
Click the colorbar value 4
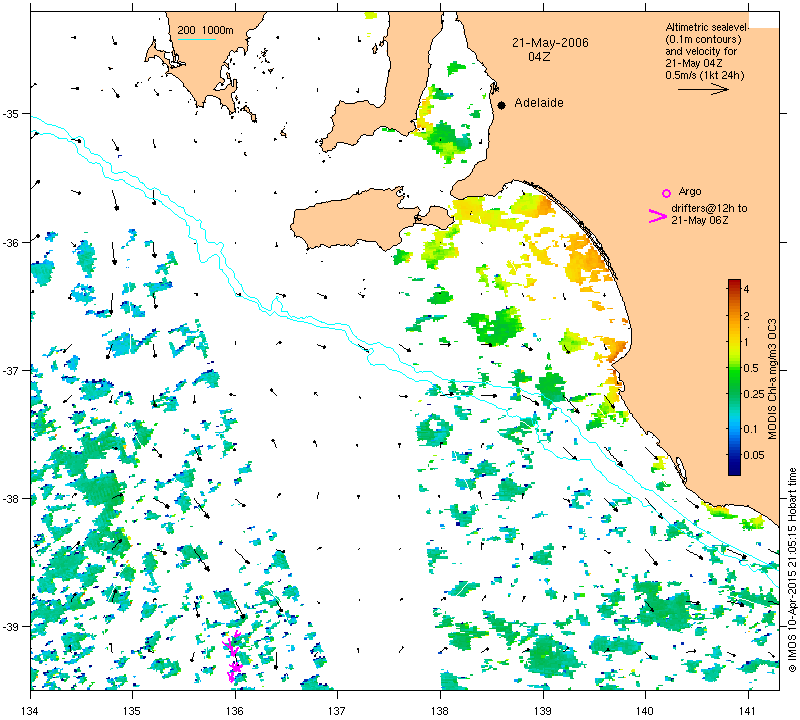point(746,289)
